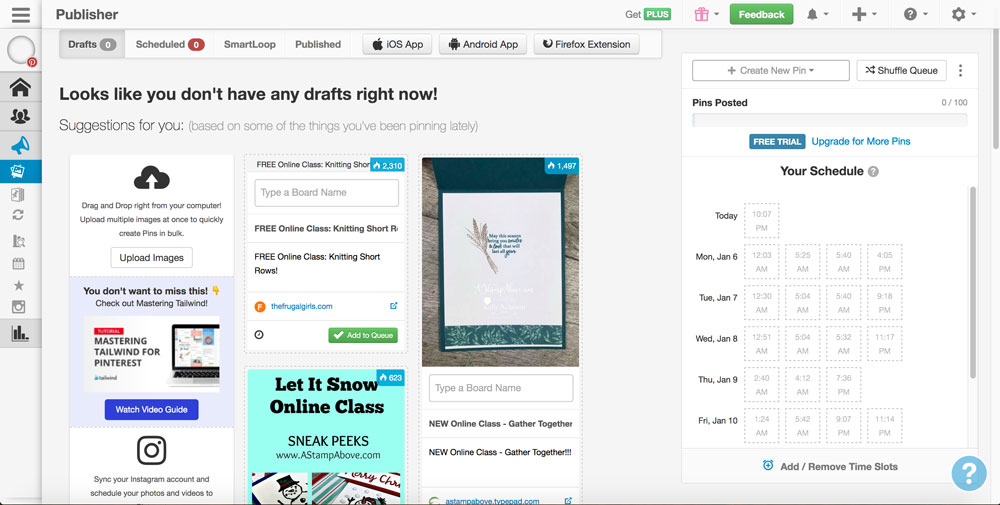Go to Home via sidebar house icon
The height and width of the screenshot is (505, 1000).
tap(20, 87)
